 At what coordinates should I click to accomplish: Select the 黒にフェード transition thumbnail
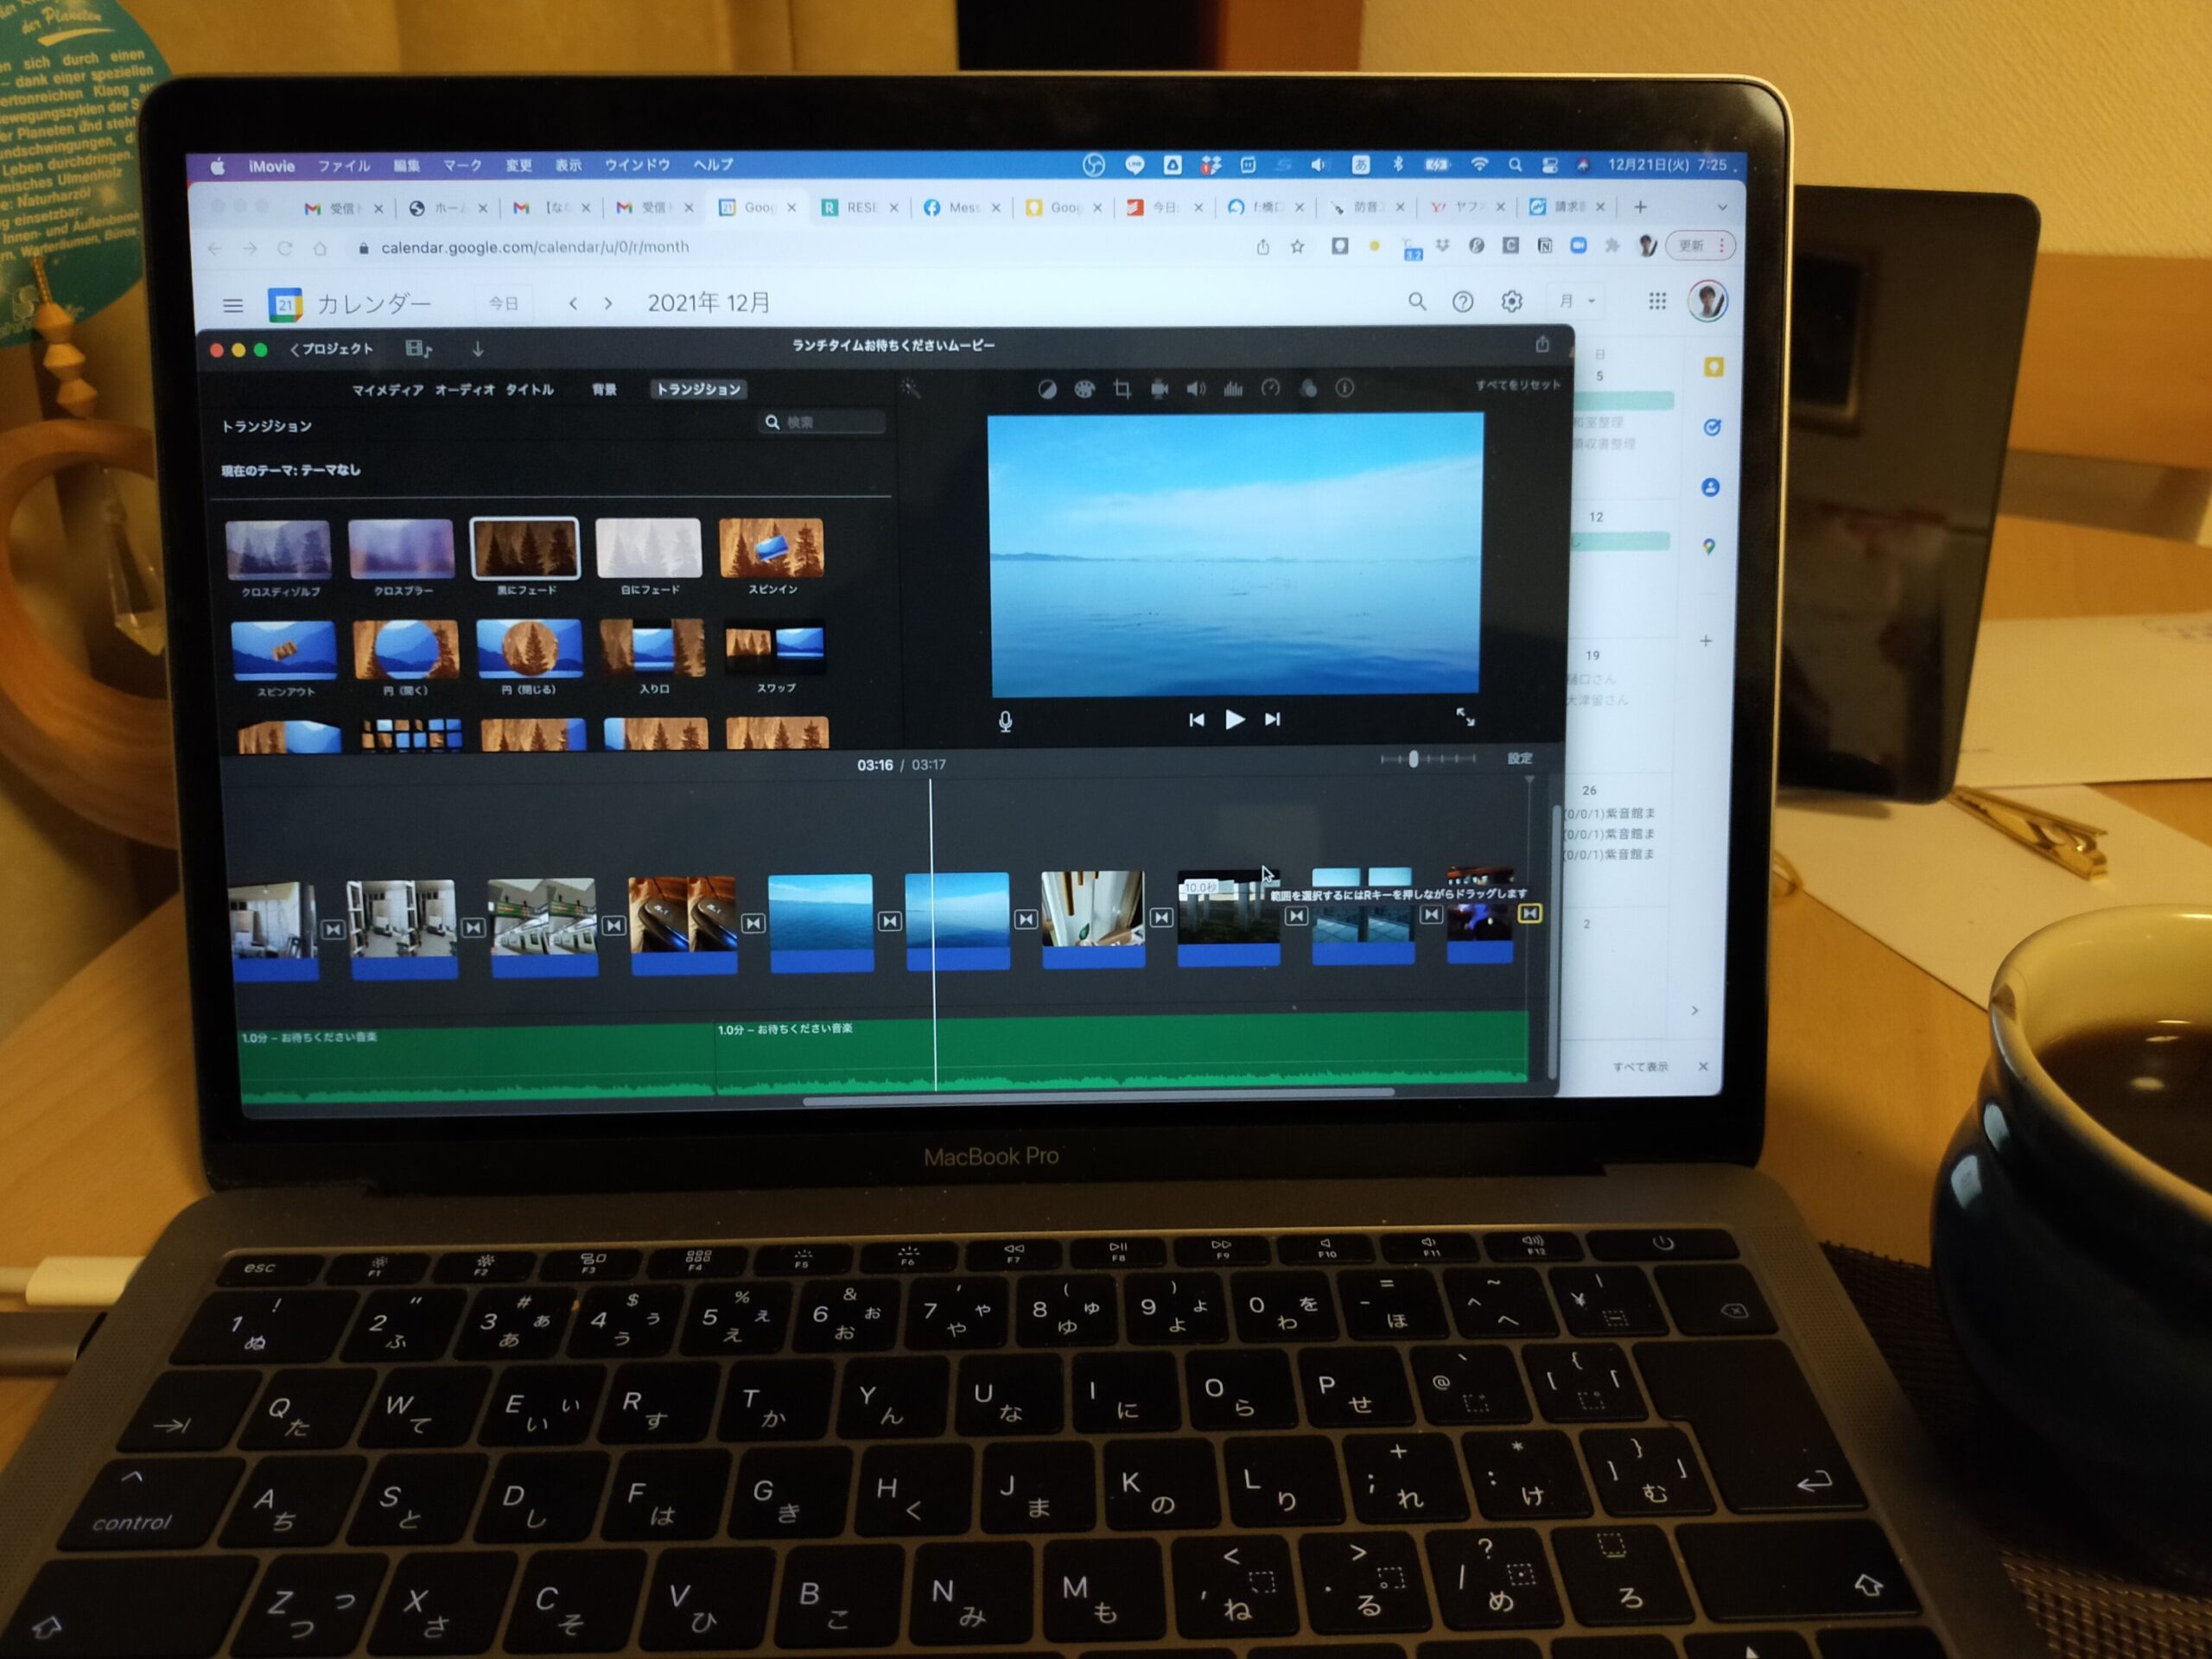[x=525, y=548]
